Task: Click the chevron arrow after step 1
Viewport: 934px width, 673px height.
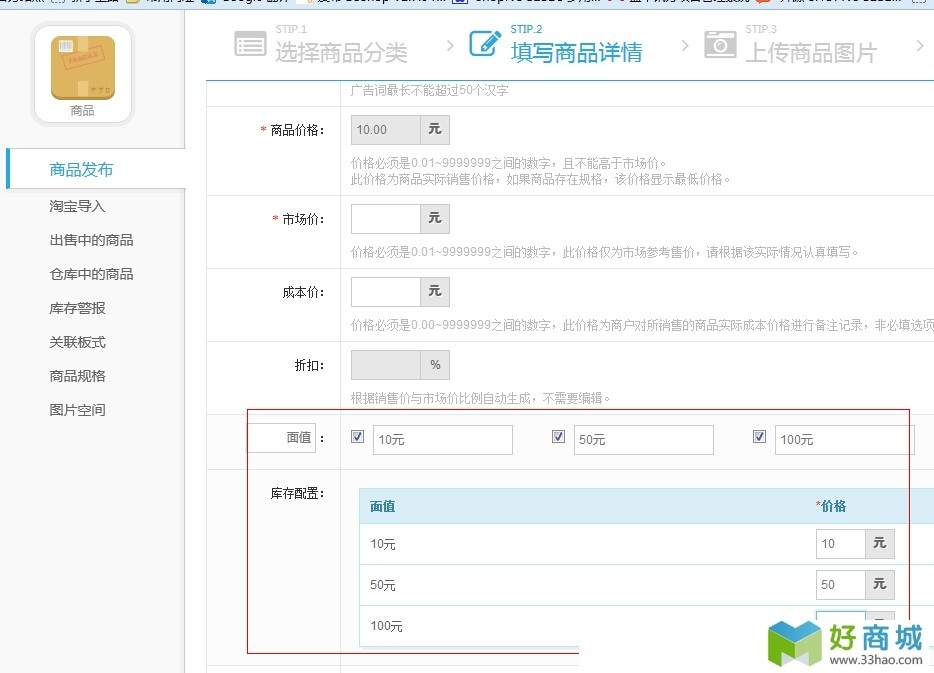Action: 450,45
